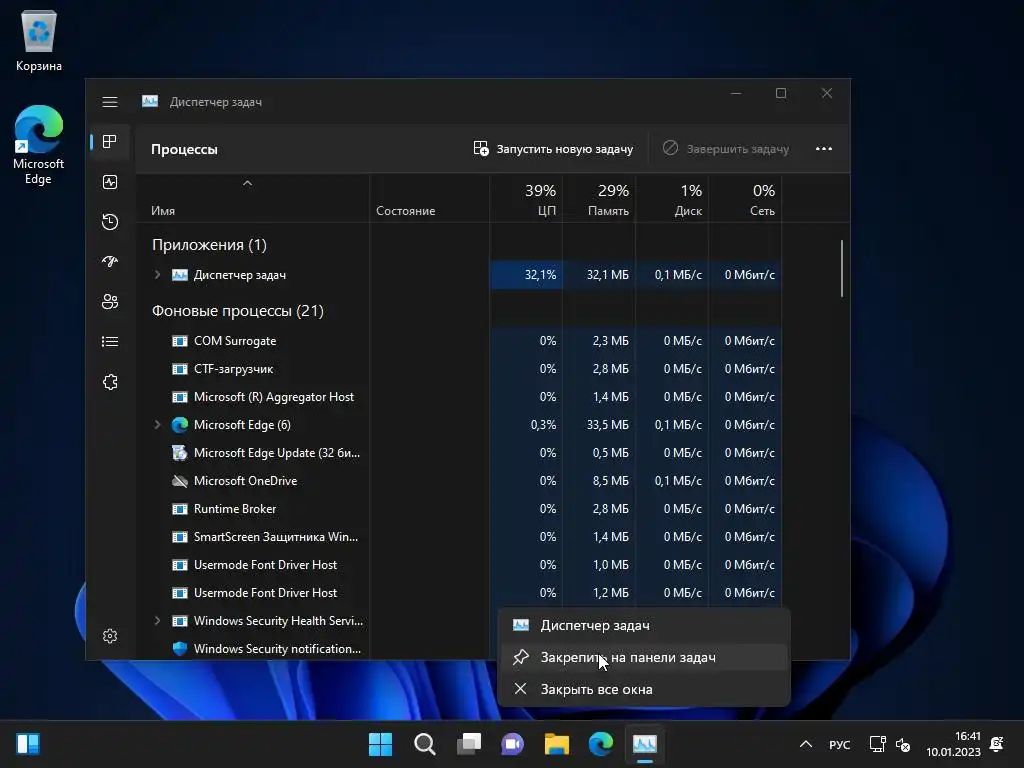Screen dimensions: 1024x768
Task: Launch Edge from the taskbar
Action: [601, 744]
